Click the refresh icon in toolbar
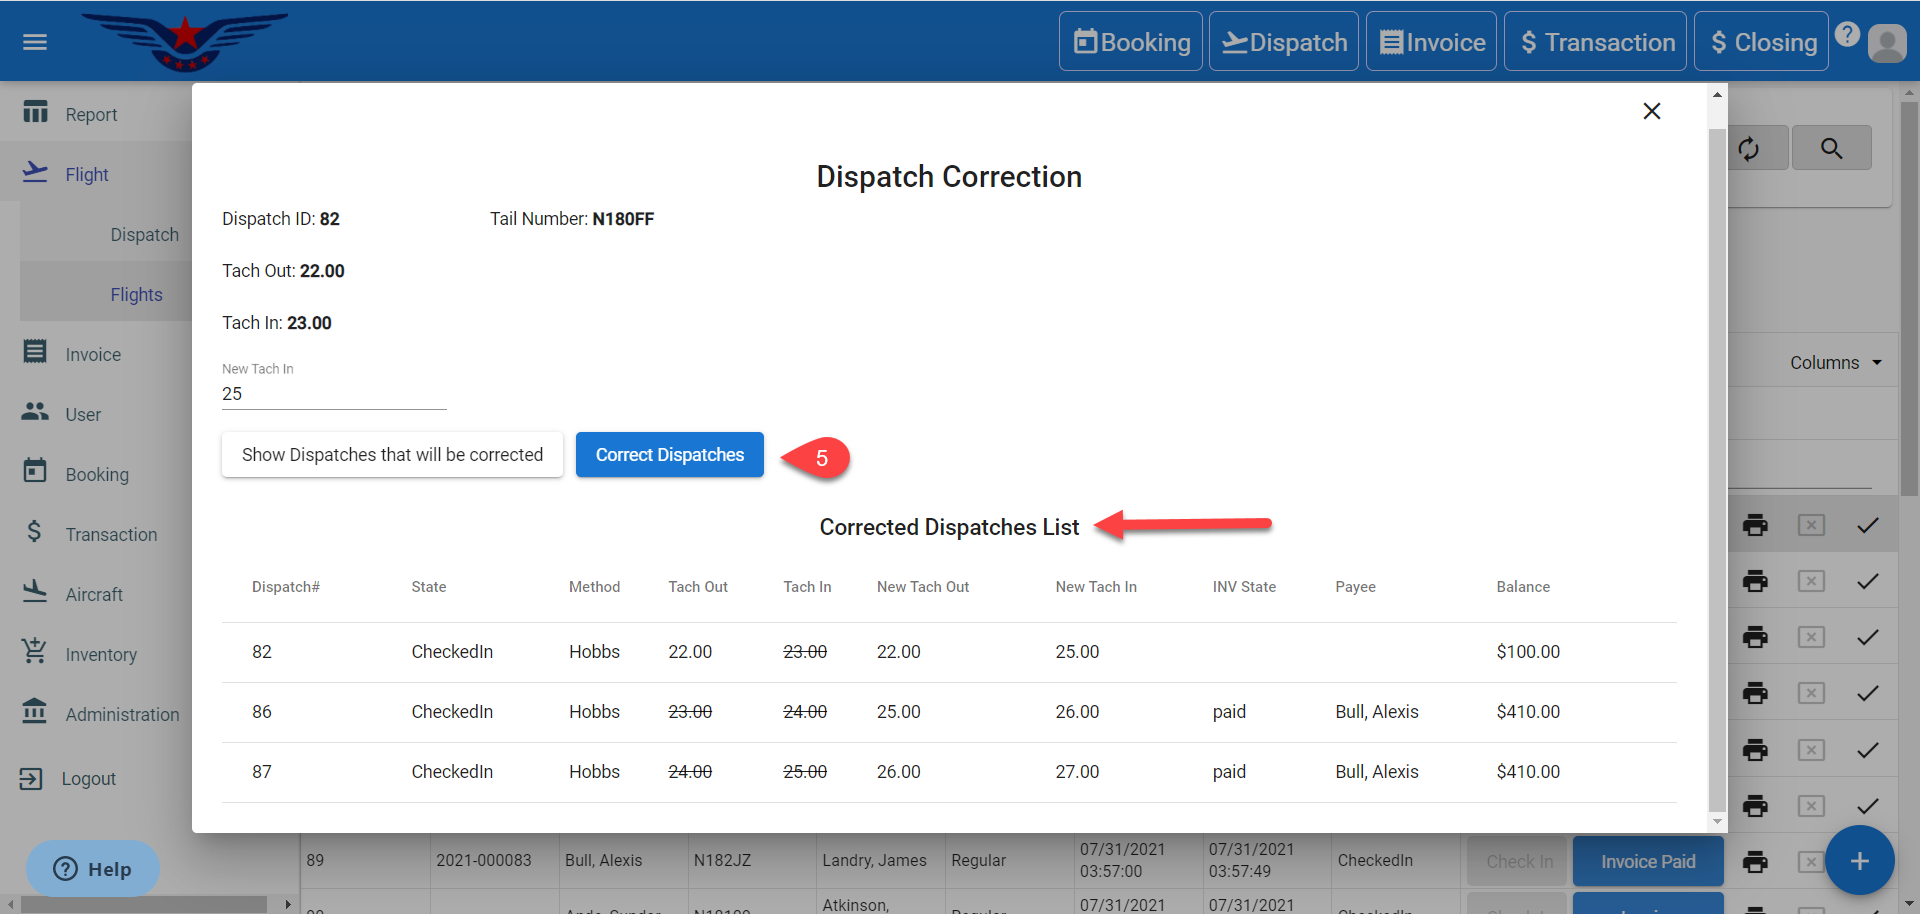This screenshot has width=1920, height=914. [1748, 149]
